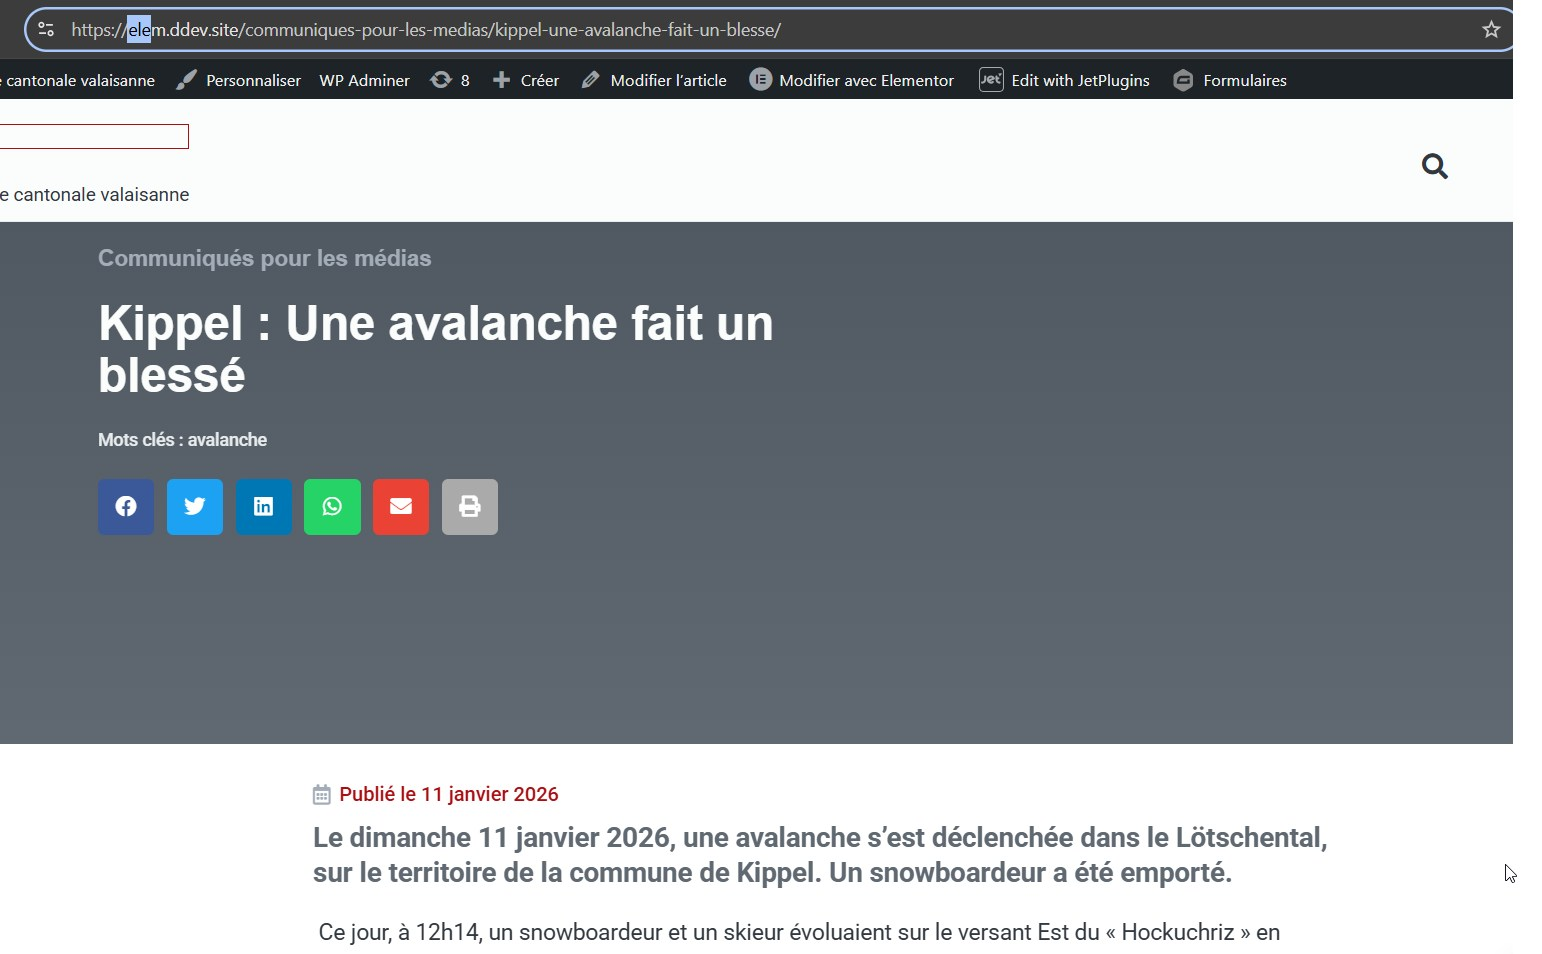Print the article using the printer icon
This screenshot has width=1542, height=954.
(470, 507)
